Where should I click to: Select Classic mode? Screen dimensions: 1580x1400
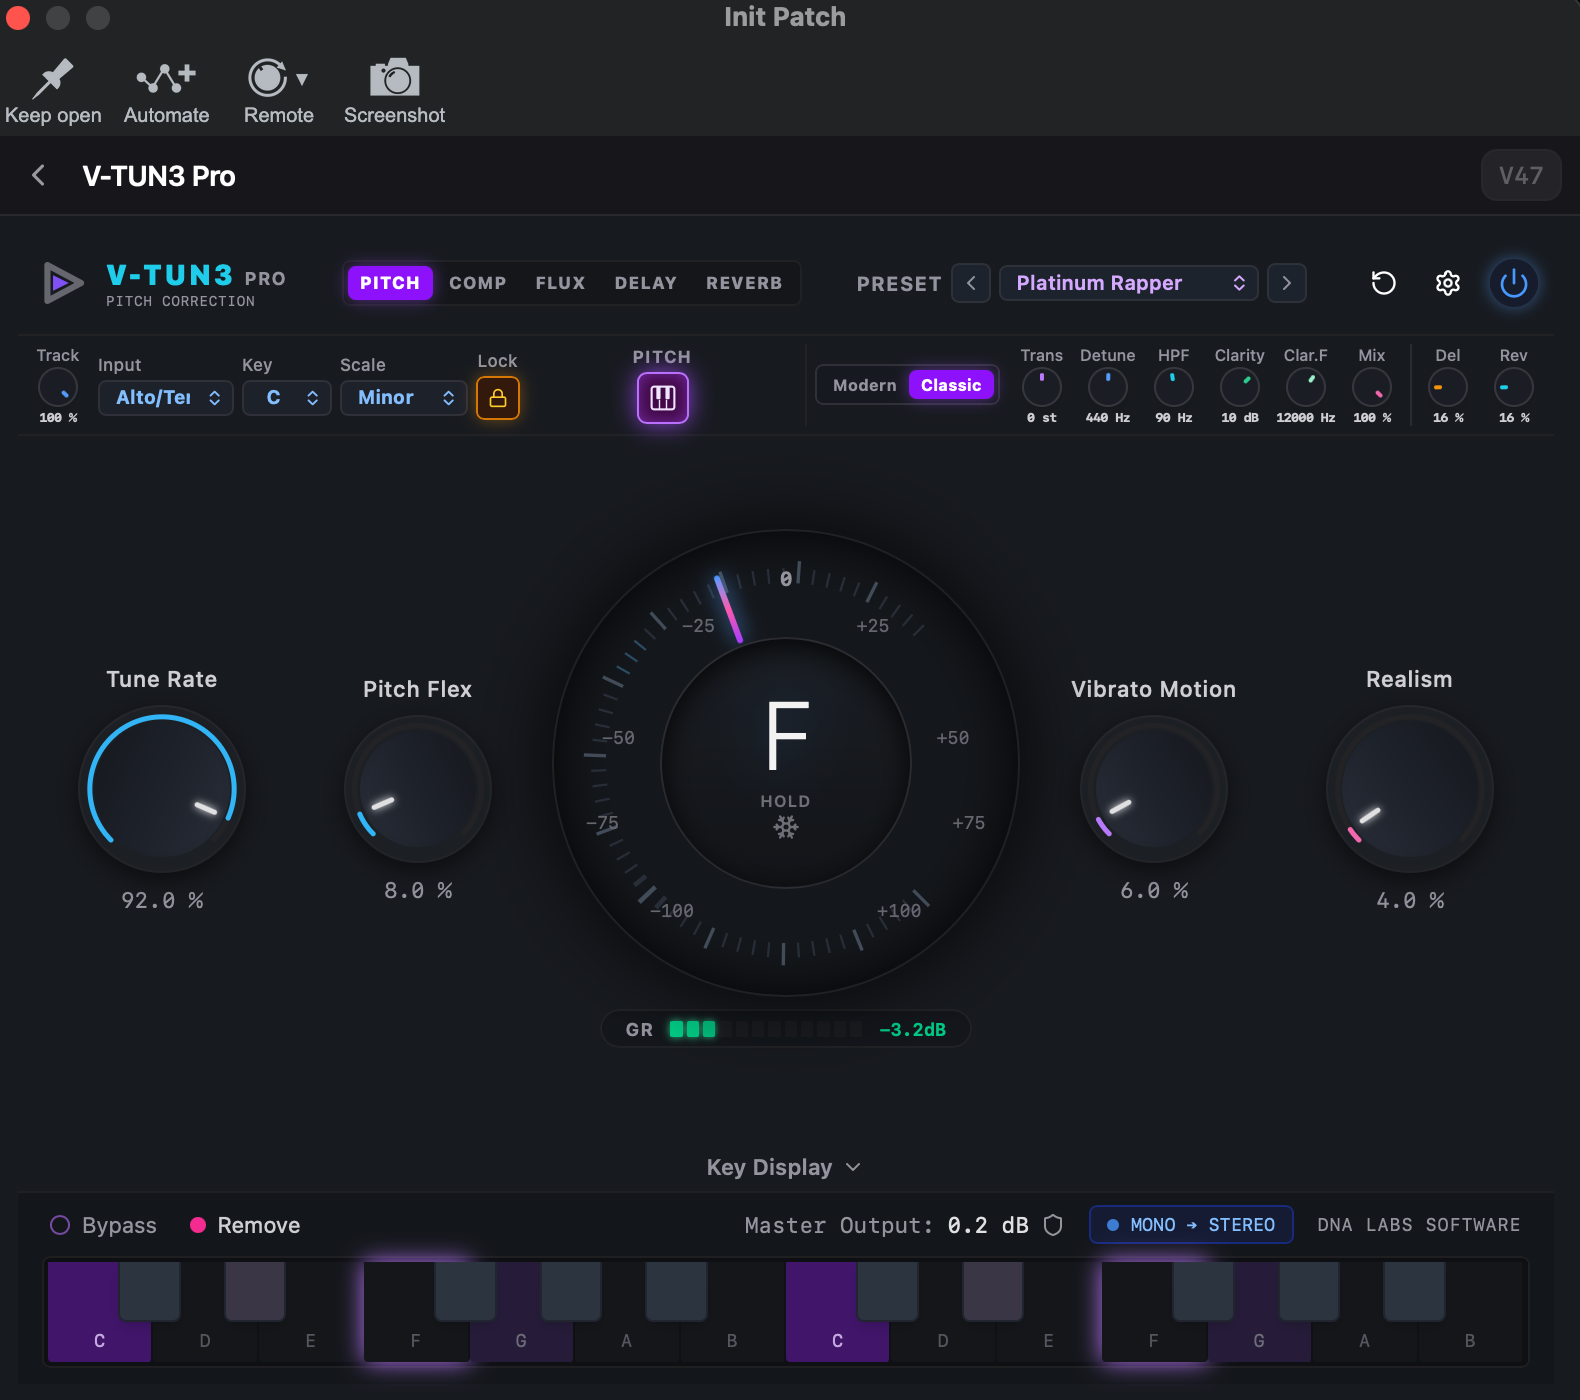[951, 385]
